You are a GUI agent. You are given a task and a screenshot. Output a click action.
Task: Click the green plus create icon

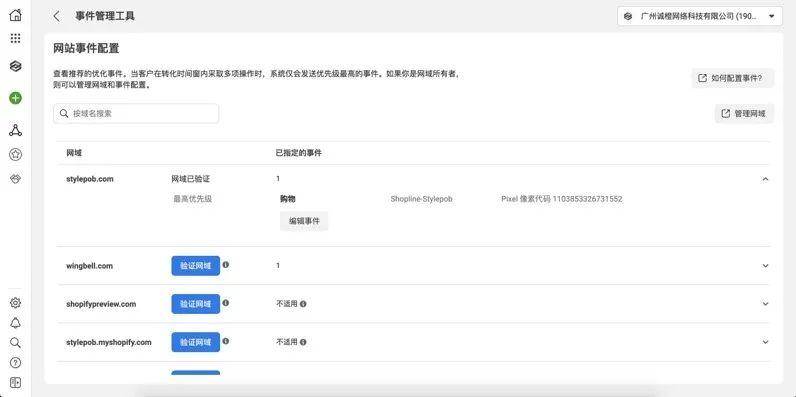pos(16,98)
